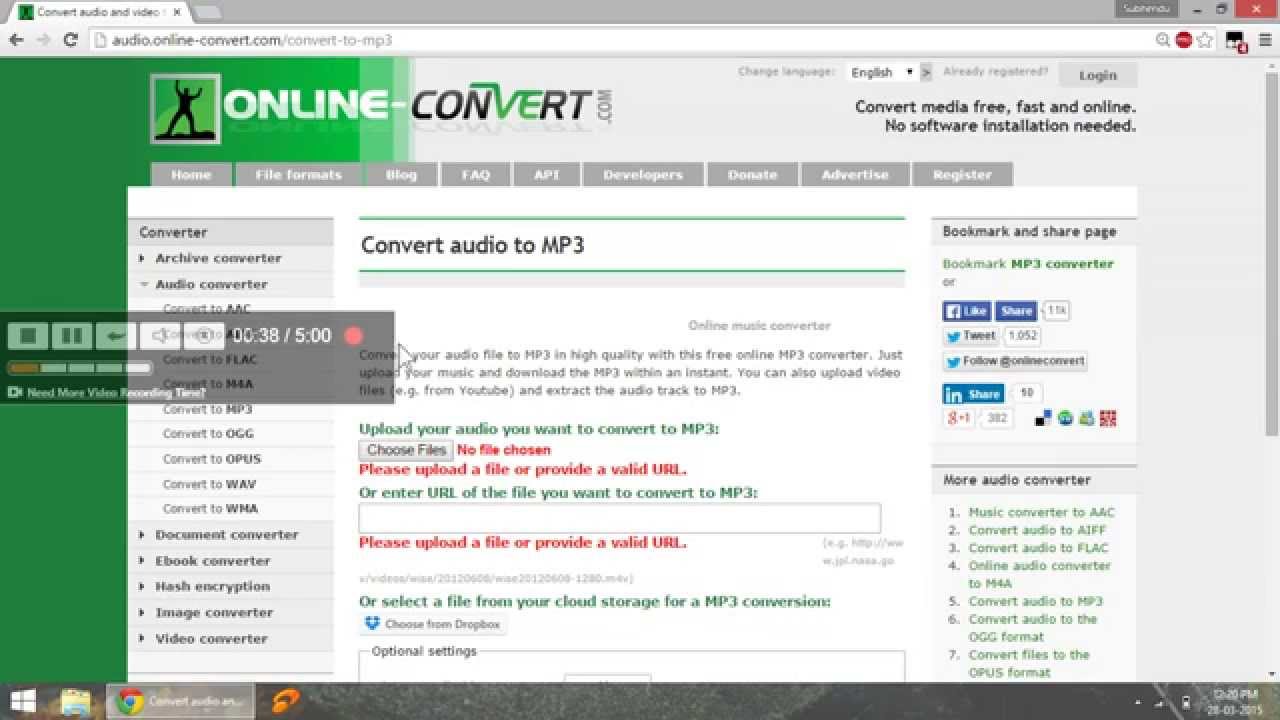Open Convert audio to AIFF link

pos(1037,530)
